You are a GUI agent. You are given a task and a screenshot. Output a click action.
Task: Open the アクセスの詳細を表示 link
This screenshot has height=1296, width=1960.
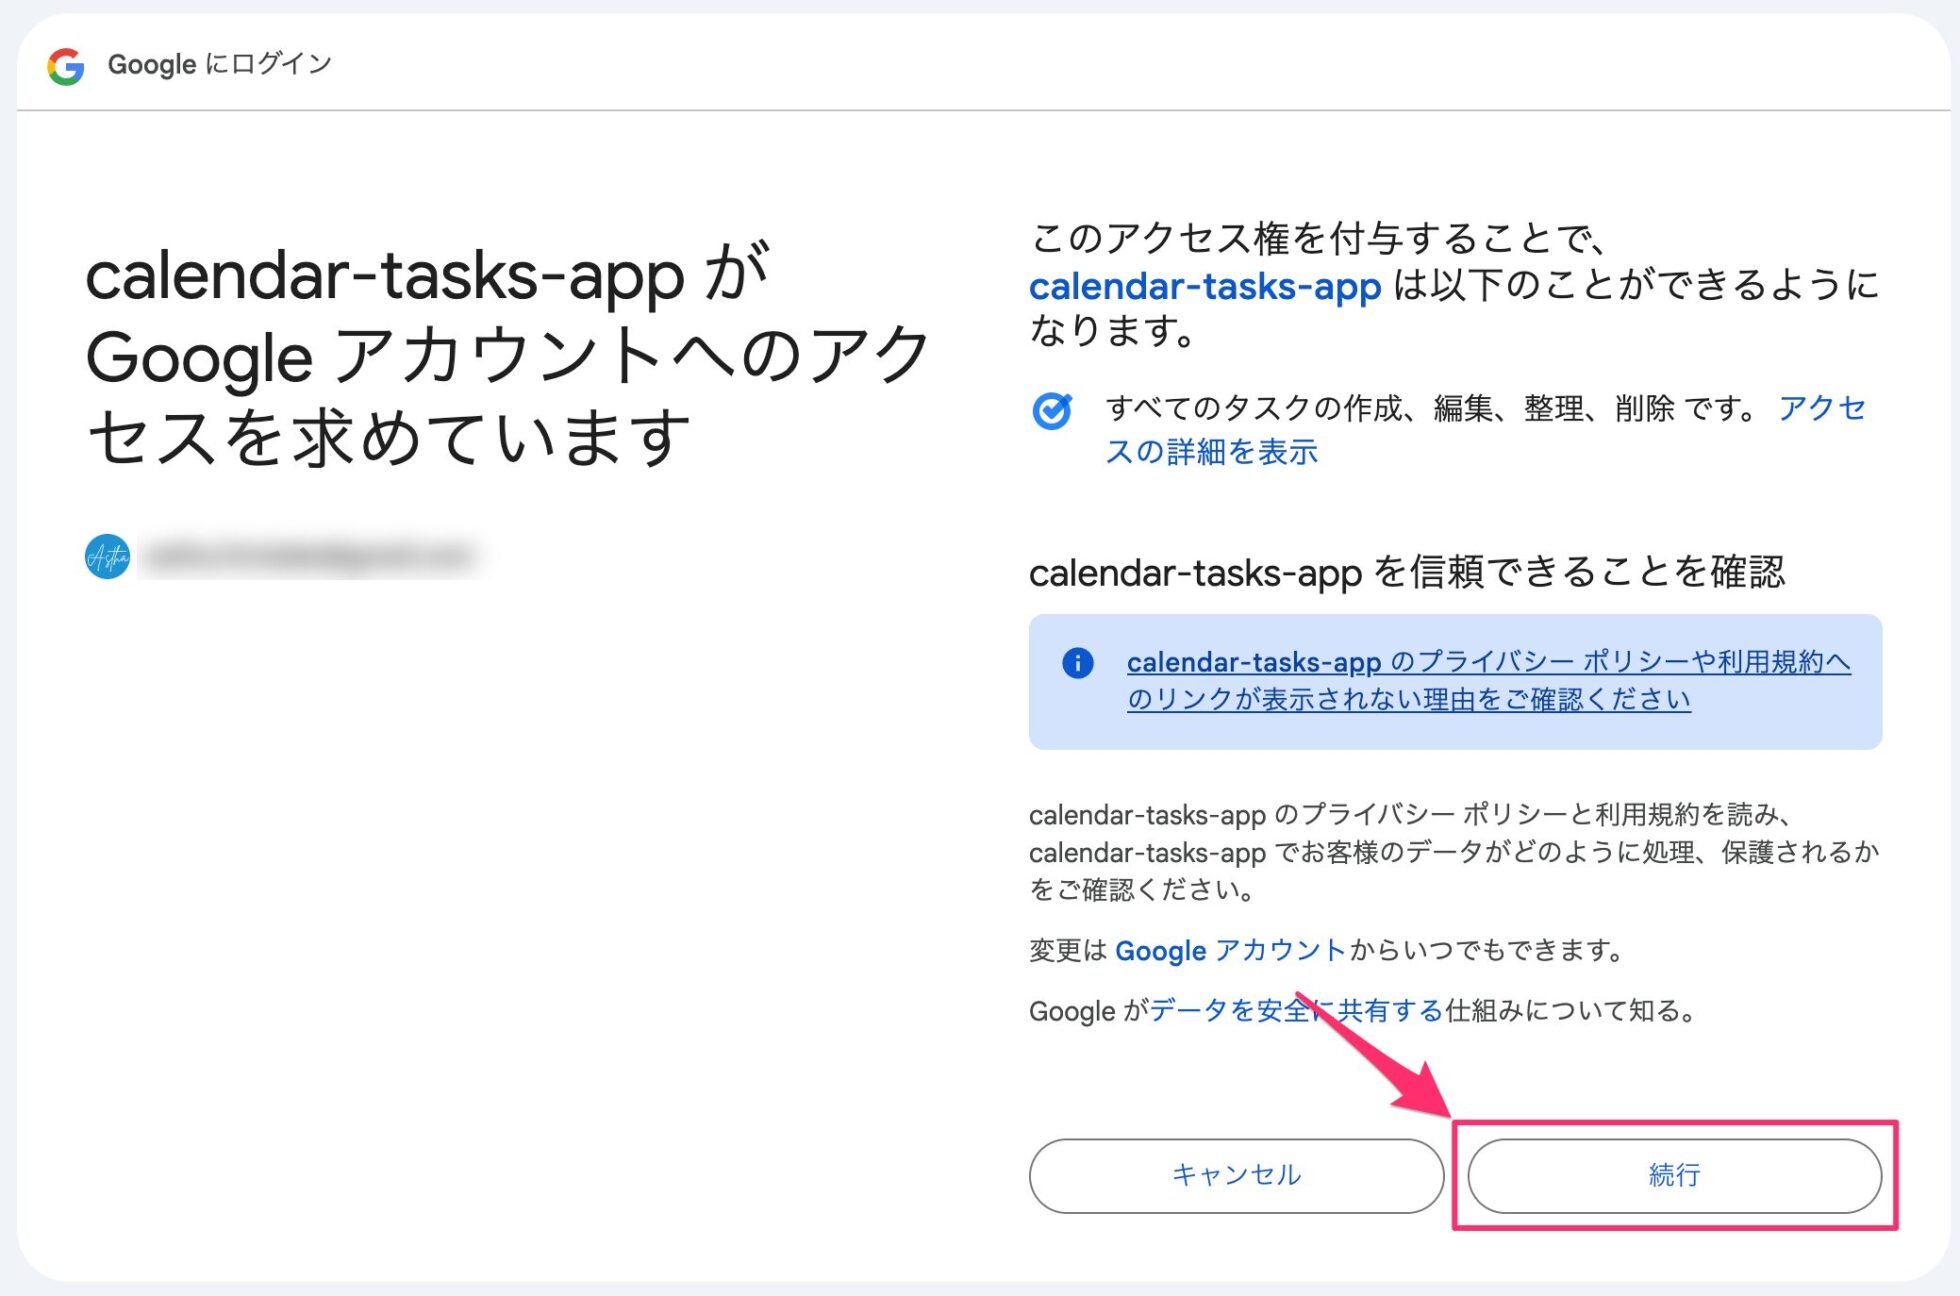tap(1485, 429)
